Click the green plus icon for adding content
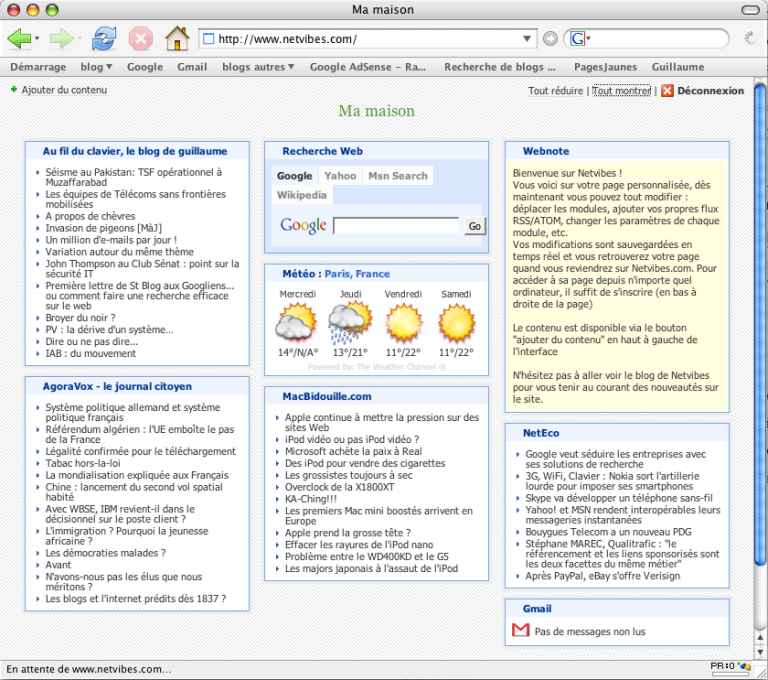This screenshot has width=768, height=680. coord(14,89)
